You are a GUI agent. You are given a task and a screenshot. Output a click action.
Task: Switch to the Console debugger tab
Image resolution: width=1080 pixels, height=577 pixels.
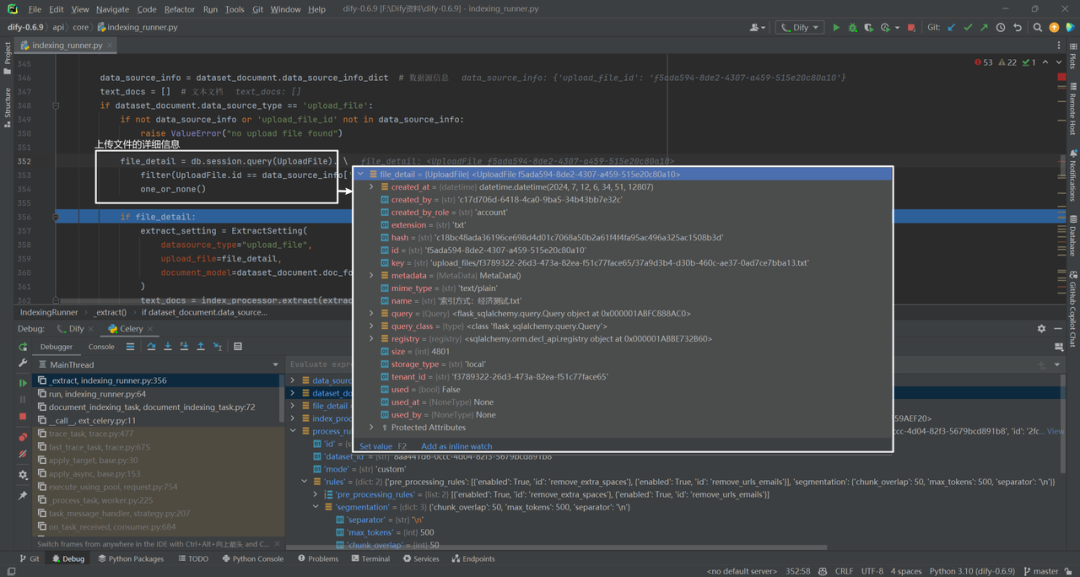pyautogui.click(x=101, y=346)
